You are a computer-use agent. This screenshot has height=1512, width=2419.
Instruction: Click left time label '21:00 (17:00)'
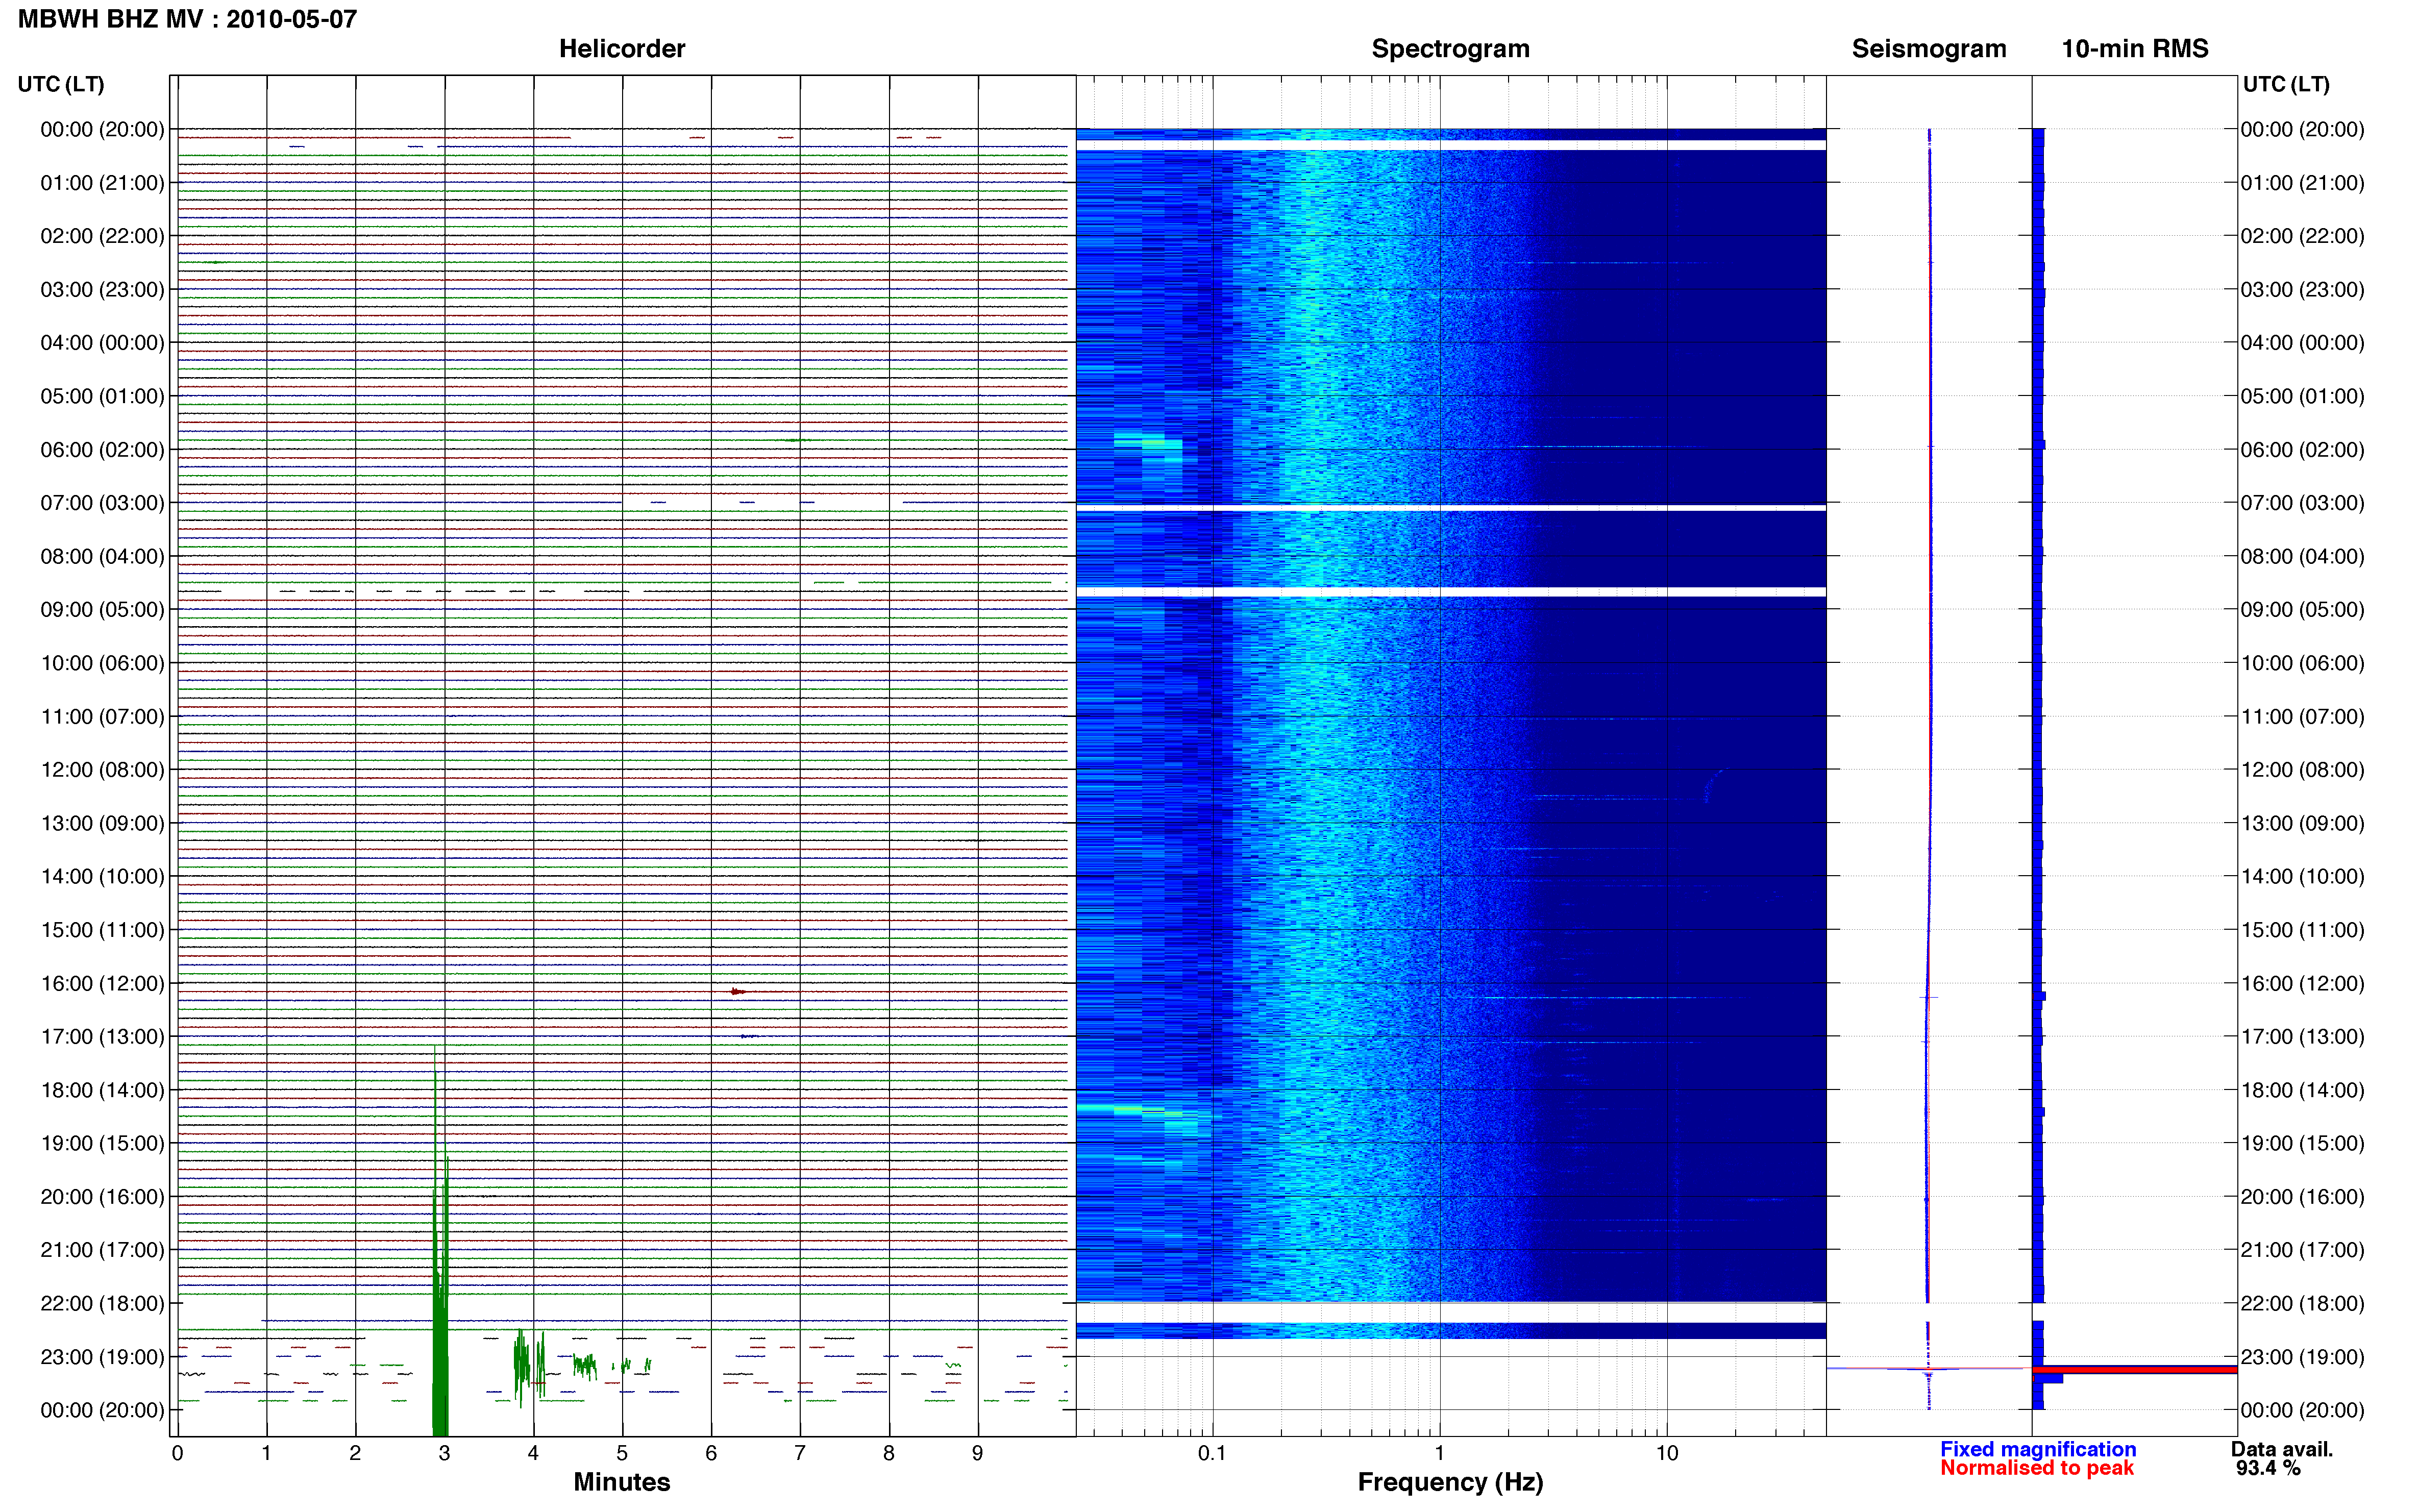(x=102, y=1250)
